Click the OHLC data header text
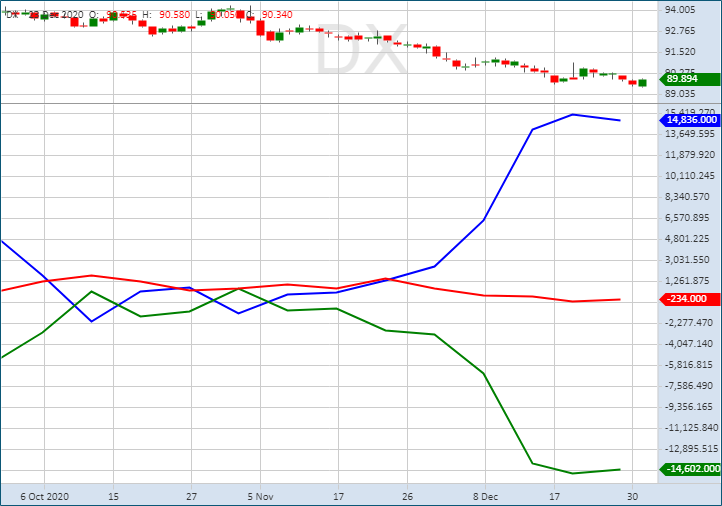Screen dimensions: 722x506 tap(150, 13)
